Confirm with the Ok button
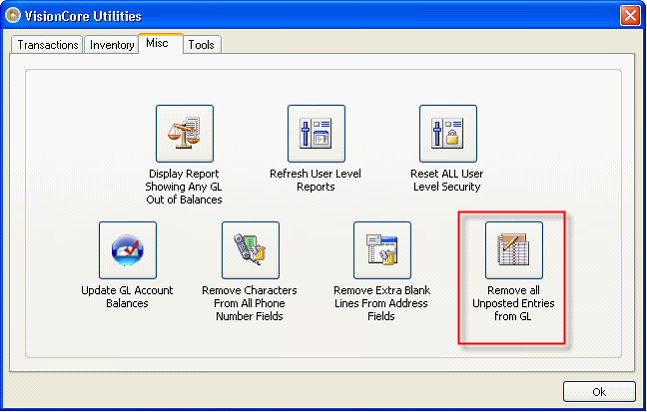This screenshot has height=412, width=647. [x=599, y=391]
